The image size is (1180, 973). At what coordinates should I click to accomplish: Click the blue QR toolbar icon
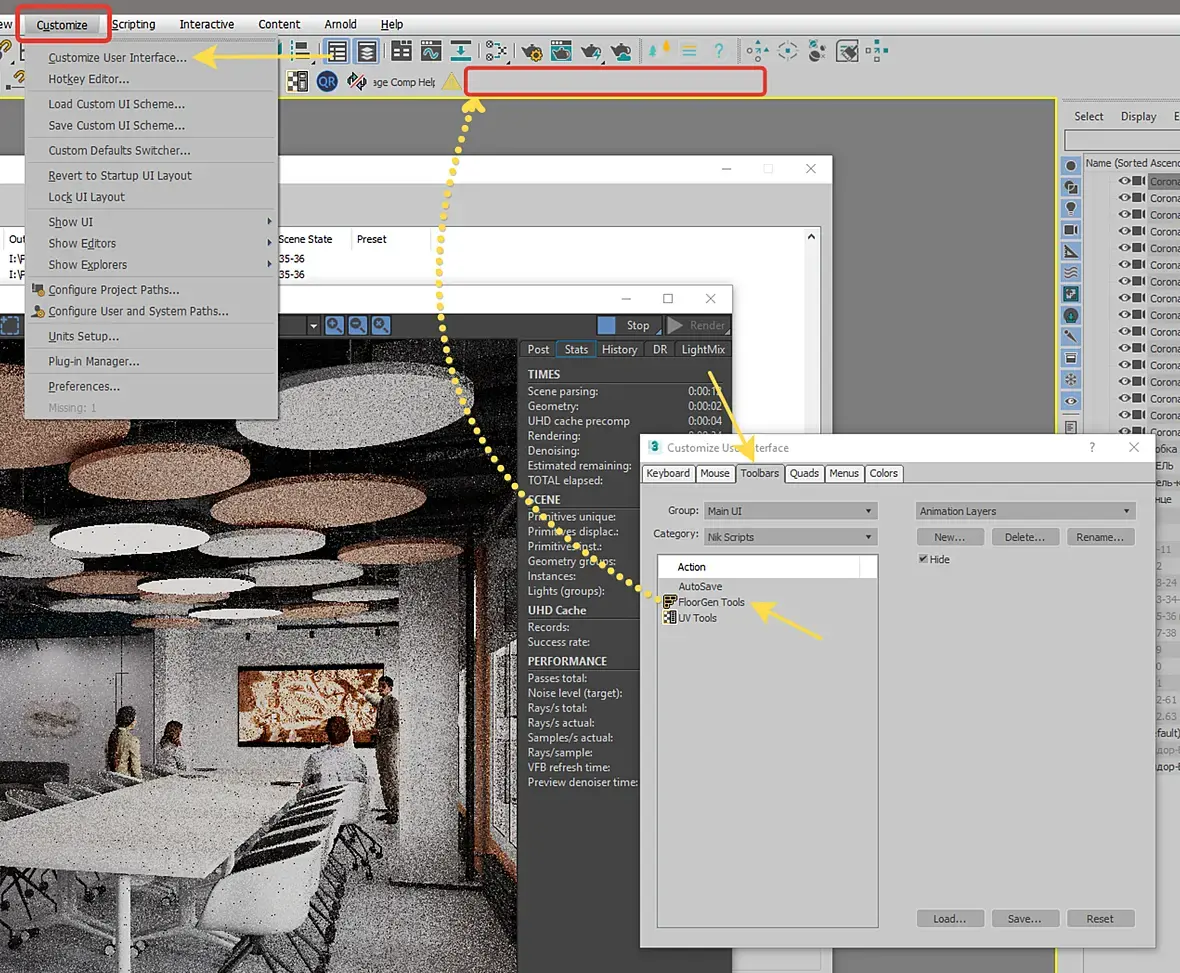pos(327,82)
